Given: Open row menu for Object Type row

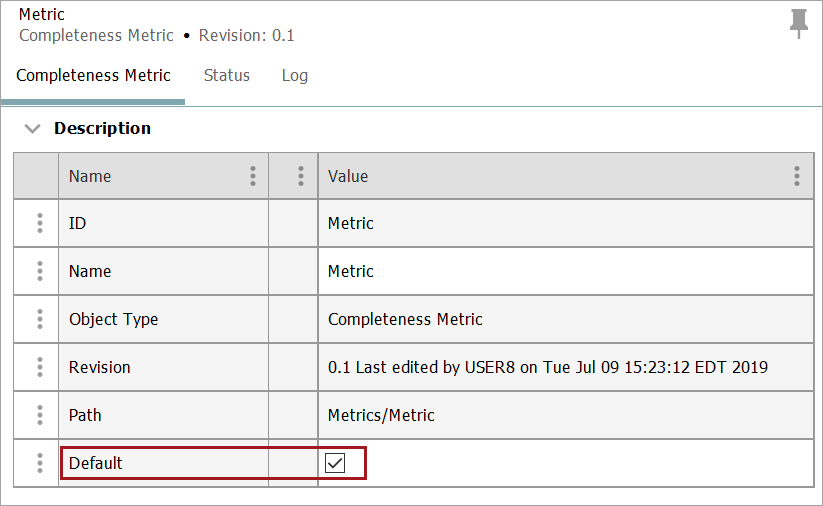Looking at the screenshot, I should (x=40, y=319).
